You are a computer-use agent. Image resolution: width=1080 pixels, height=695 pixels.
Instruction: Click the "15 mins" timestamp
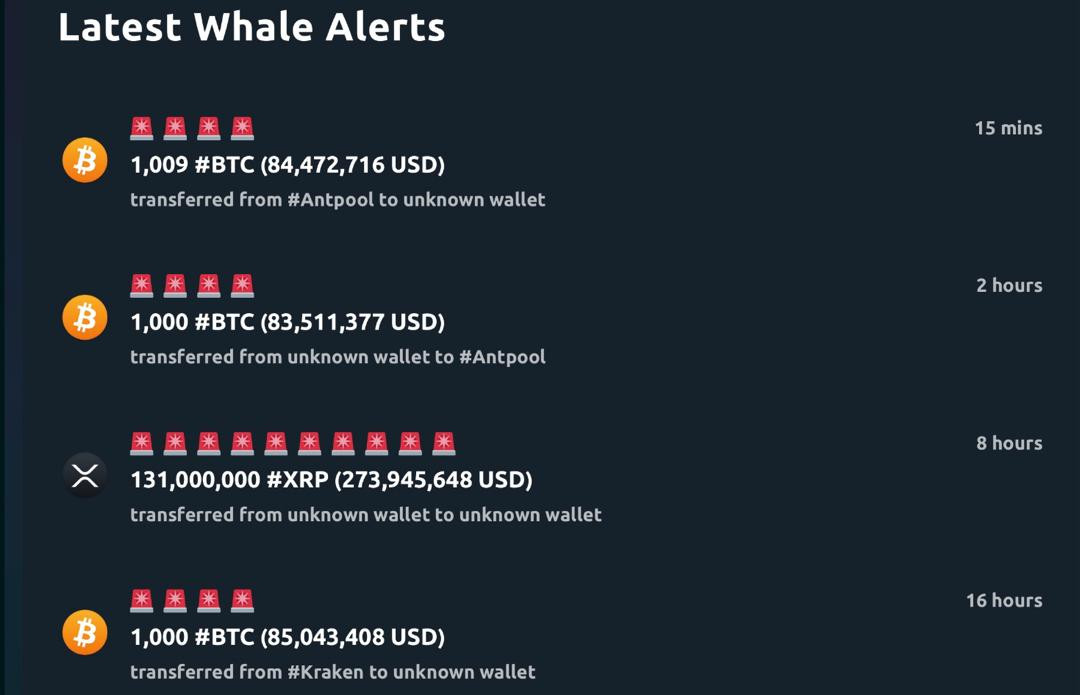pos(1008,128)
